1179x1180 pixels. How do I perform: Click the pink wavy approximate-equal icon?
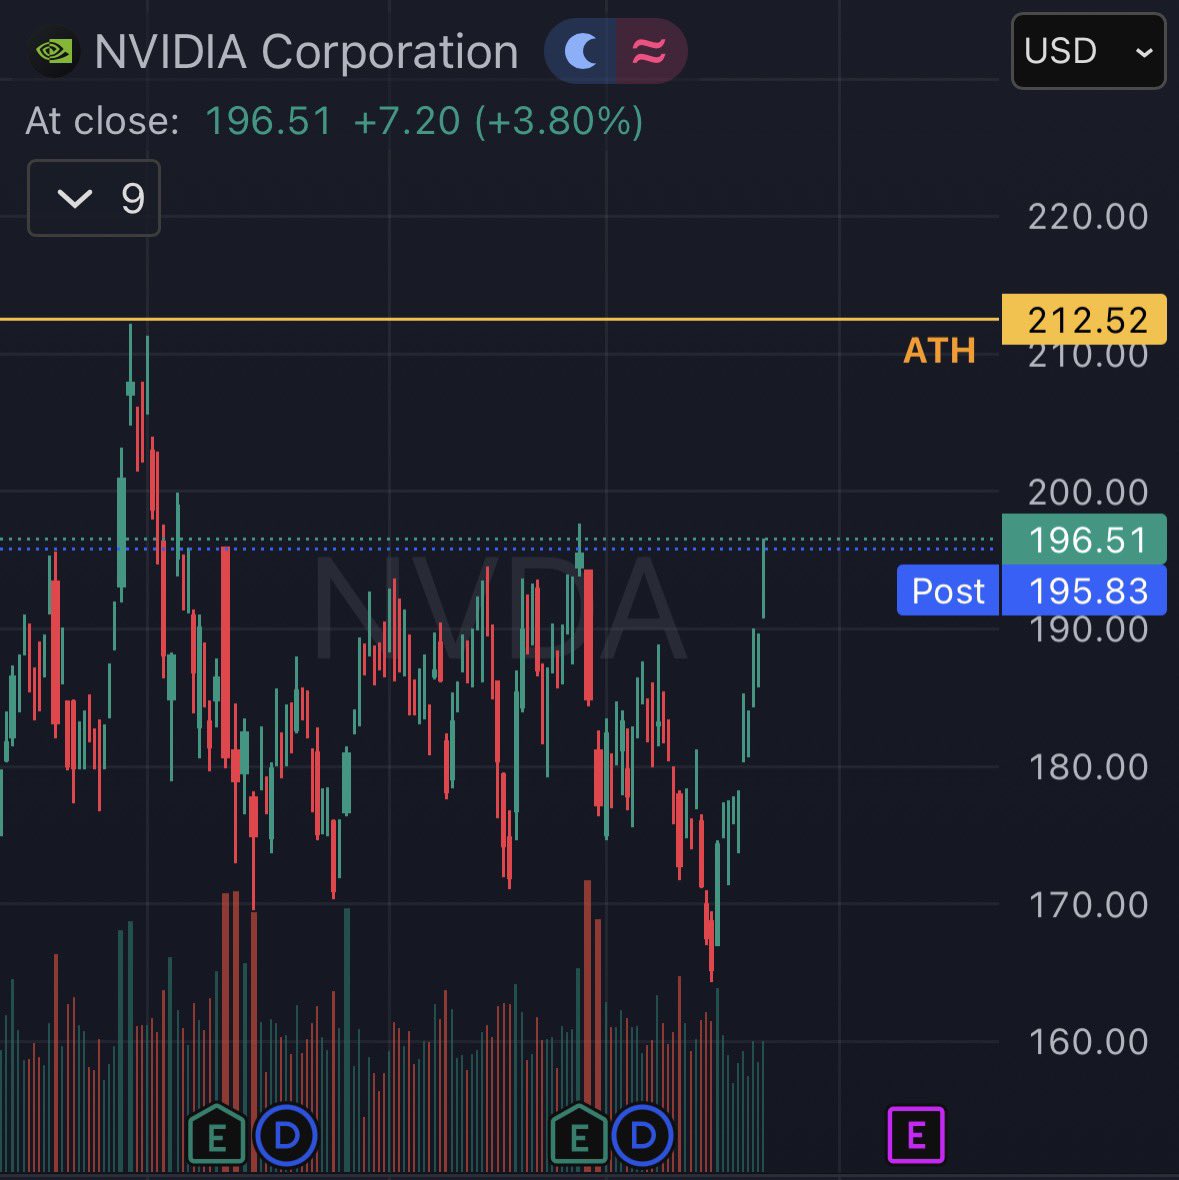(649, 51)
